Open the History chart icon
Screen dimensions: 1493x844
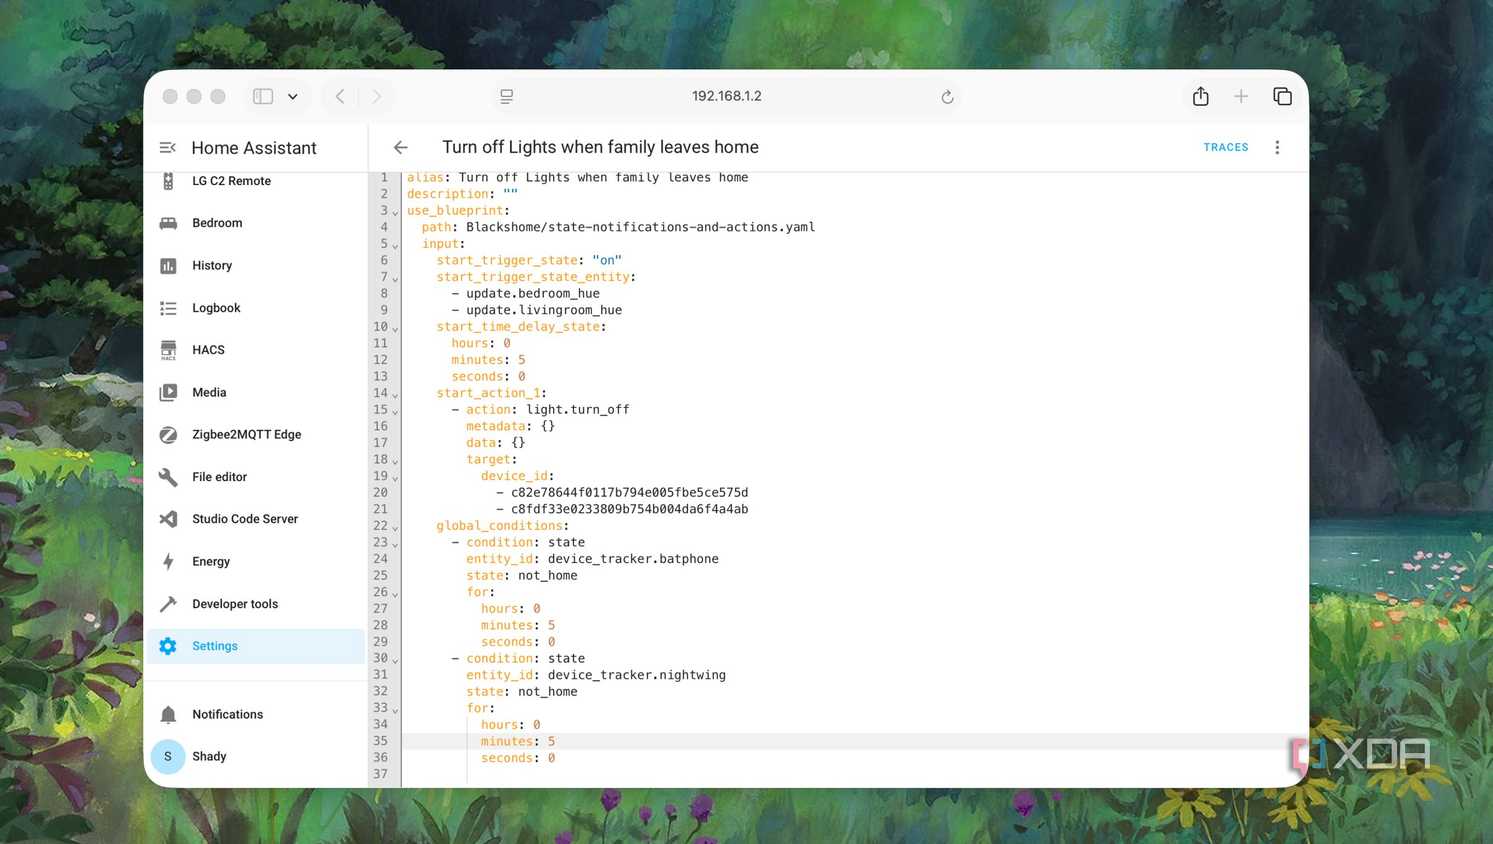pos(168,266)
